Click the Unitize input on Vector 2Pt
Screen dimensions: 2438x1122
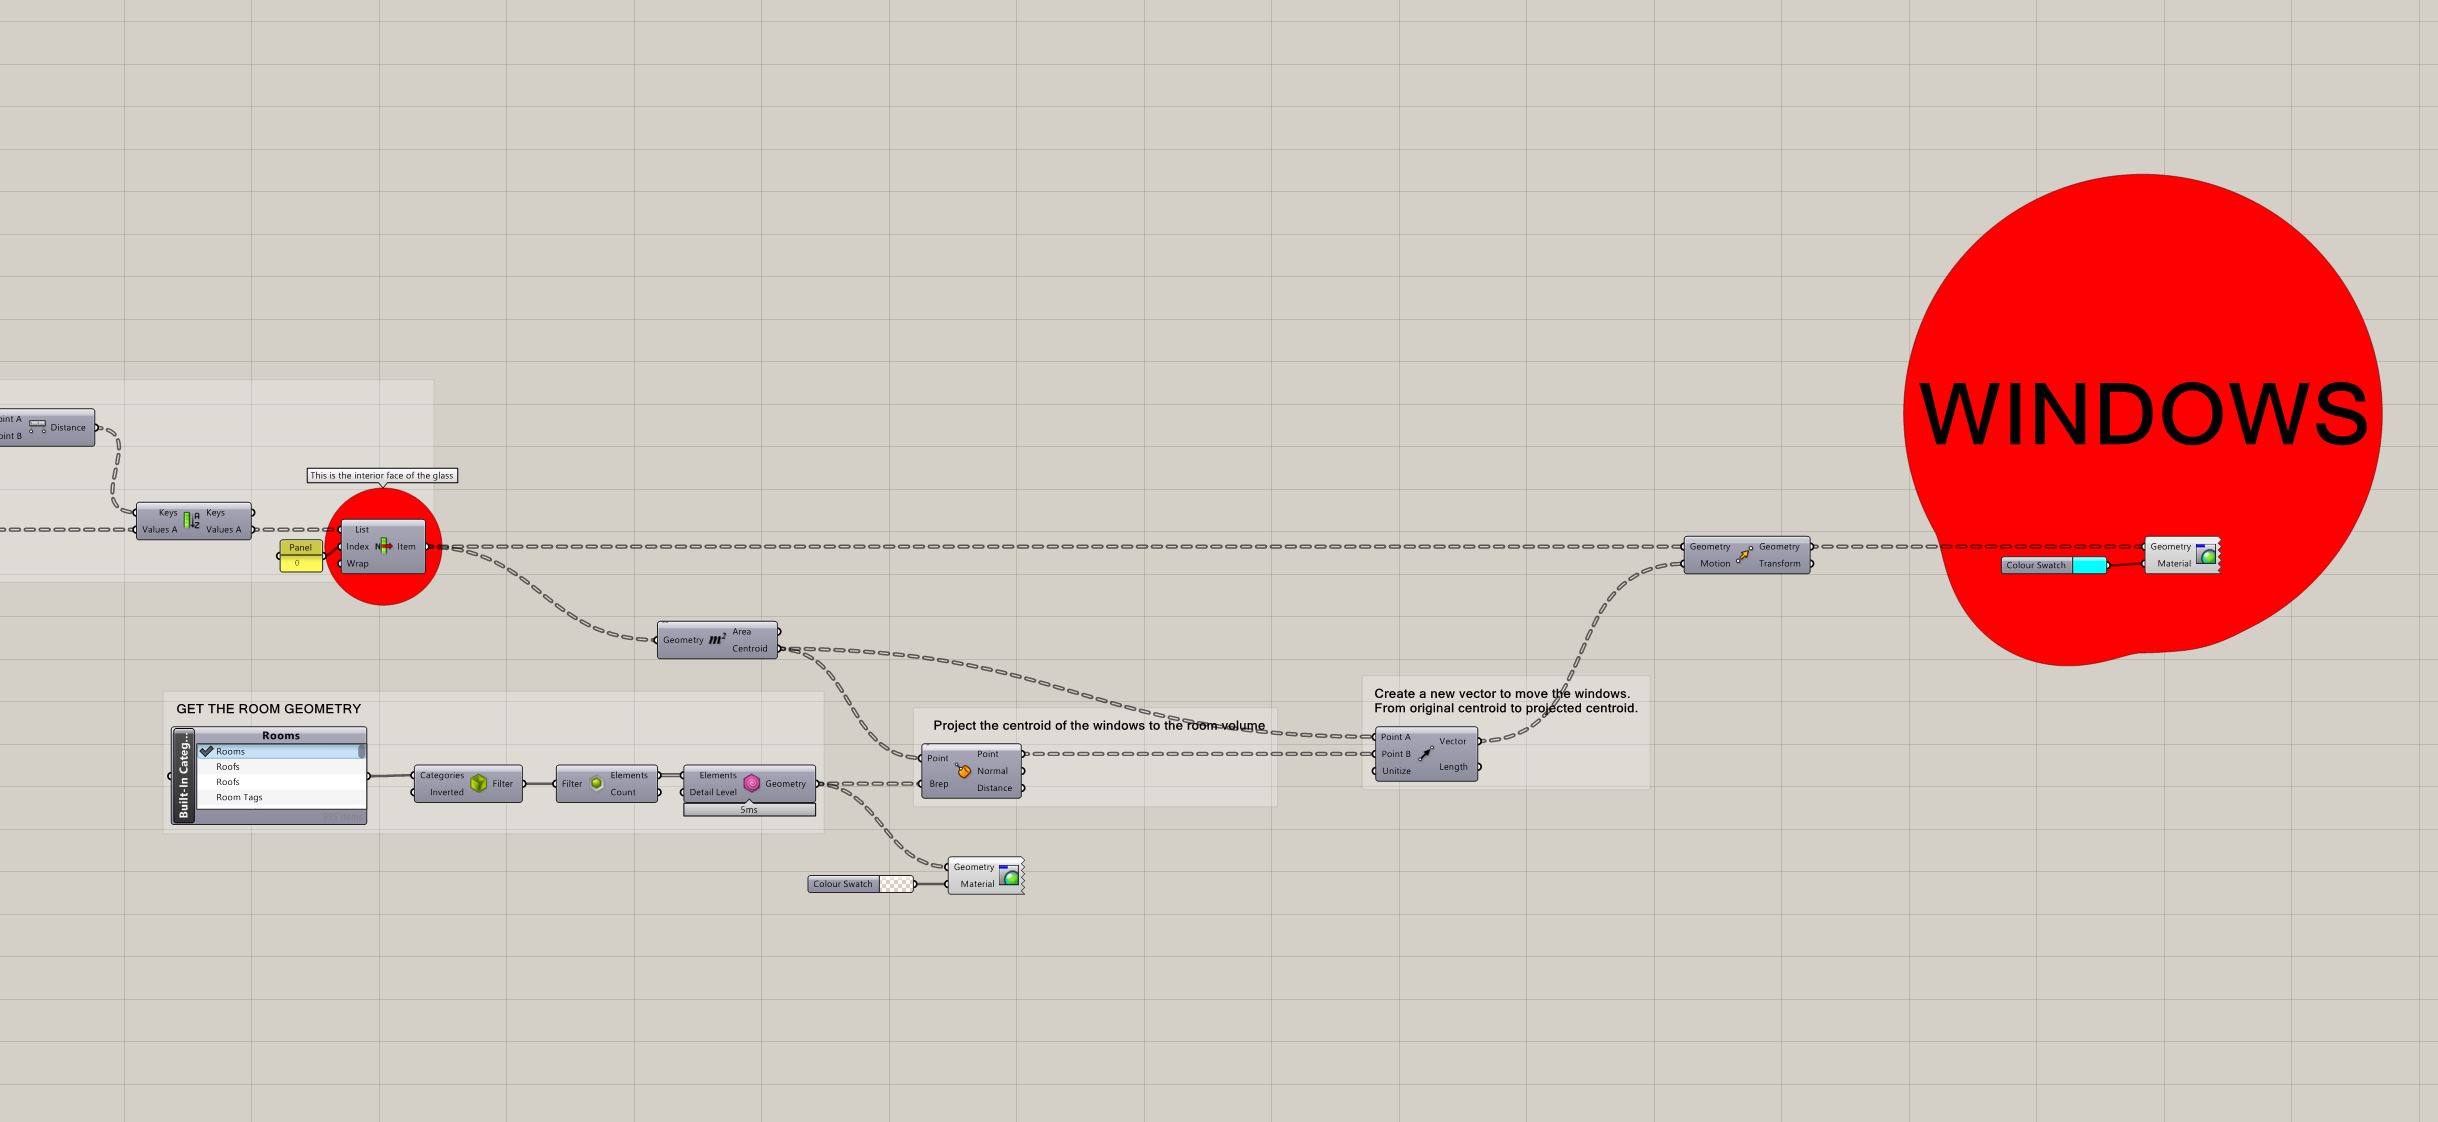(1396, 771)
